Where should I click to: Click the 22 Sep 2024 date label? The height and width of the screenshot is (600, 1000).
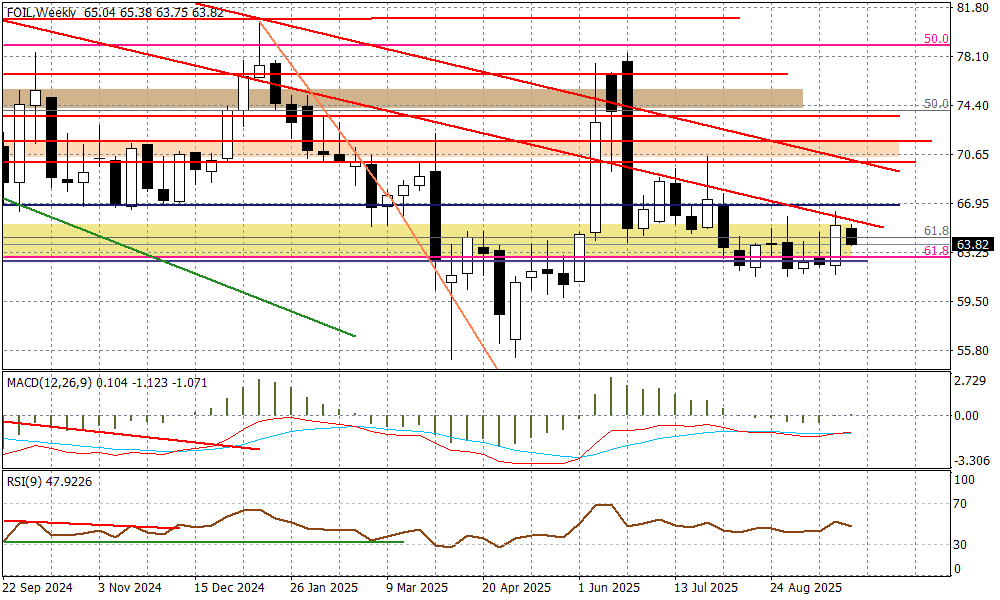coord(38,587)
